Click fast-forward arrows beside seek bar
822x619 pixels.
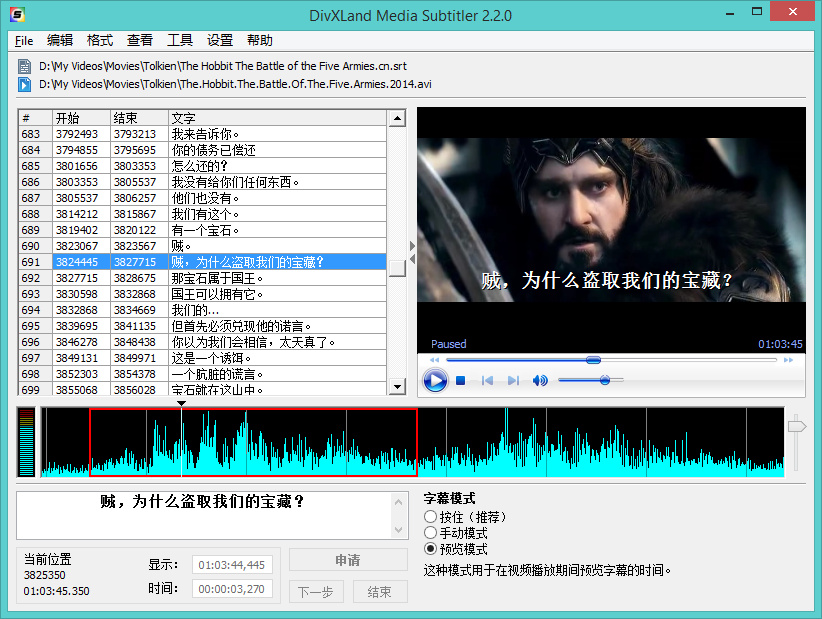[788, 360]
